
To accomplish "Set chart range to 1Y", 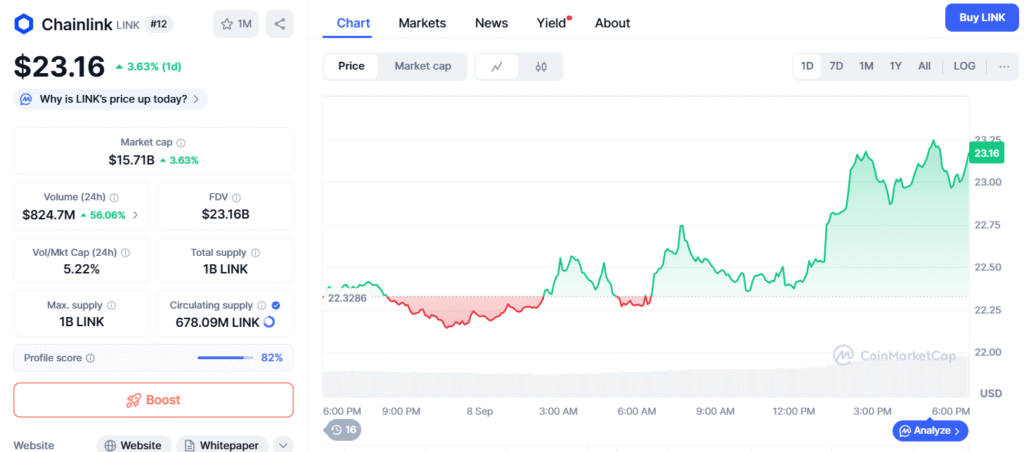I will [x=895, y=67].
